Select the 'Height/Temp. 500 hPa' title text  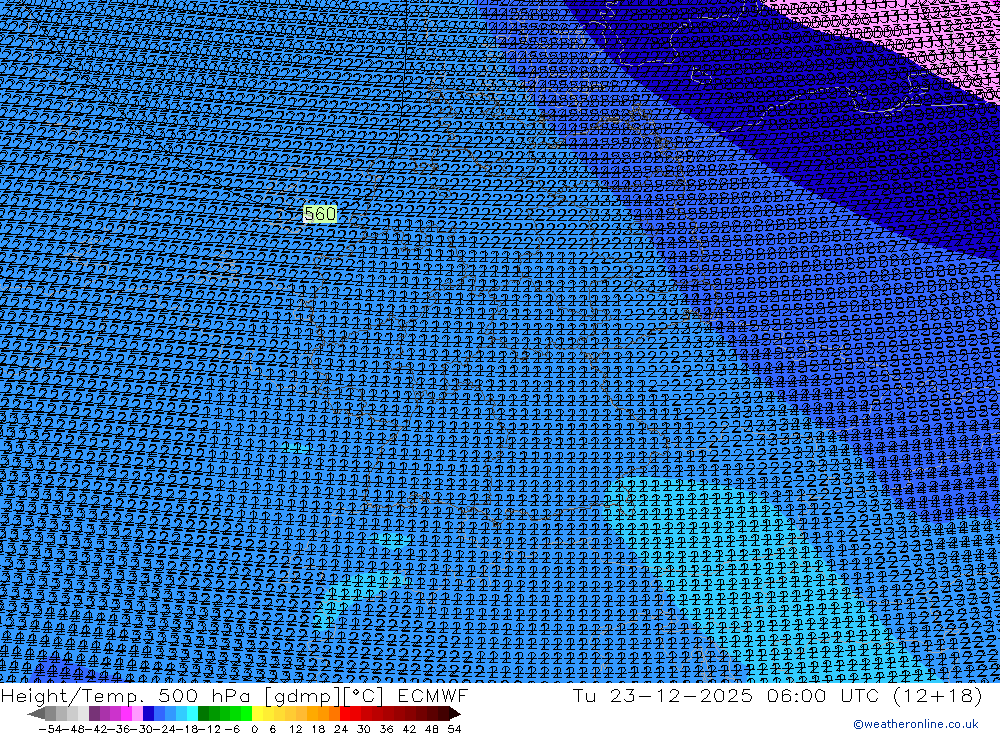126,695
